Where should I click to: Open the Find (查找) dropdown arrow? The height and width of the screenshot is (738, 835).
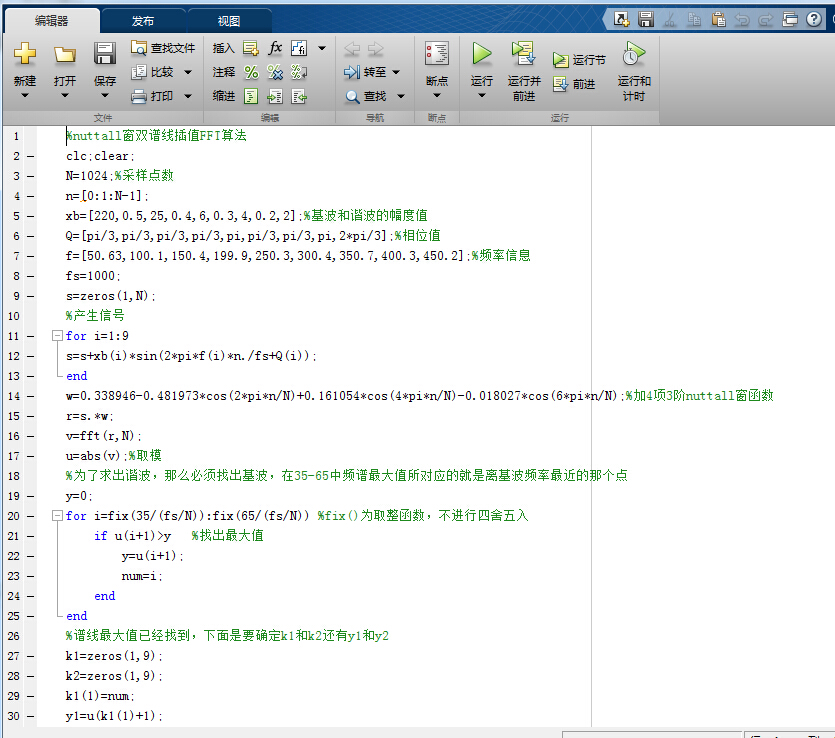coord(401,96)
